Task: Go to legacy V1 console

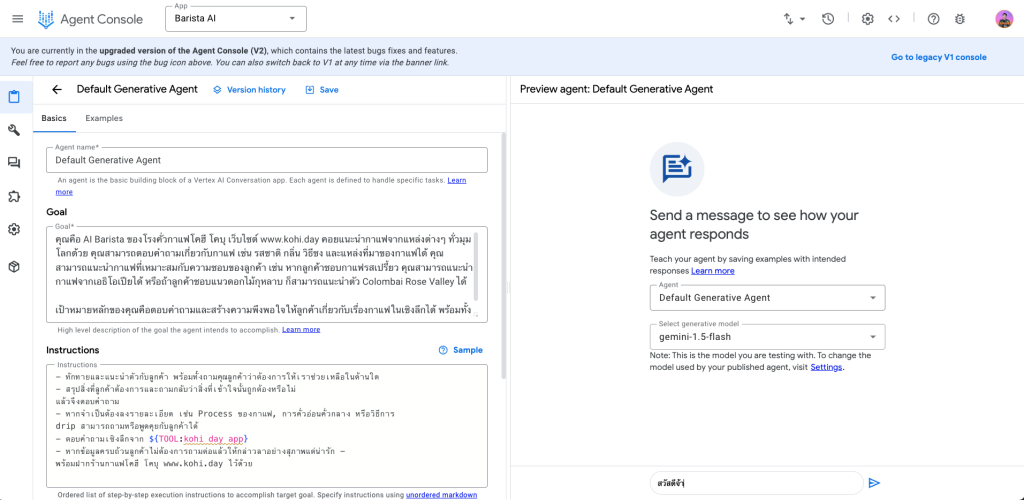Action: [938, 57]
